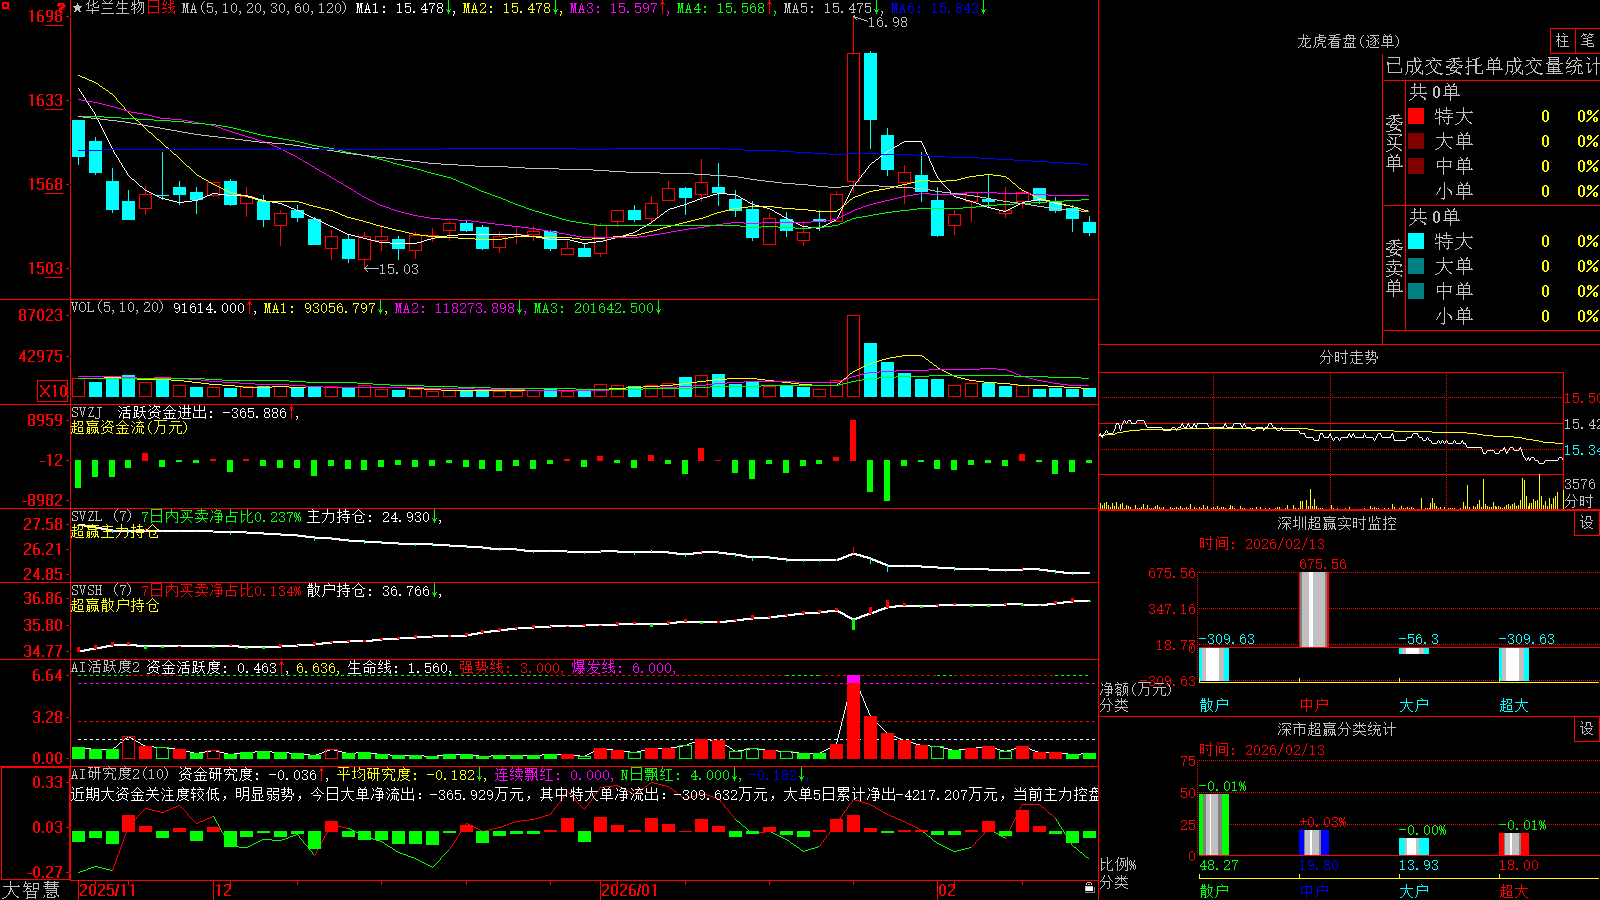Click the 委买单 section label

click(x=1394, y=142)
